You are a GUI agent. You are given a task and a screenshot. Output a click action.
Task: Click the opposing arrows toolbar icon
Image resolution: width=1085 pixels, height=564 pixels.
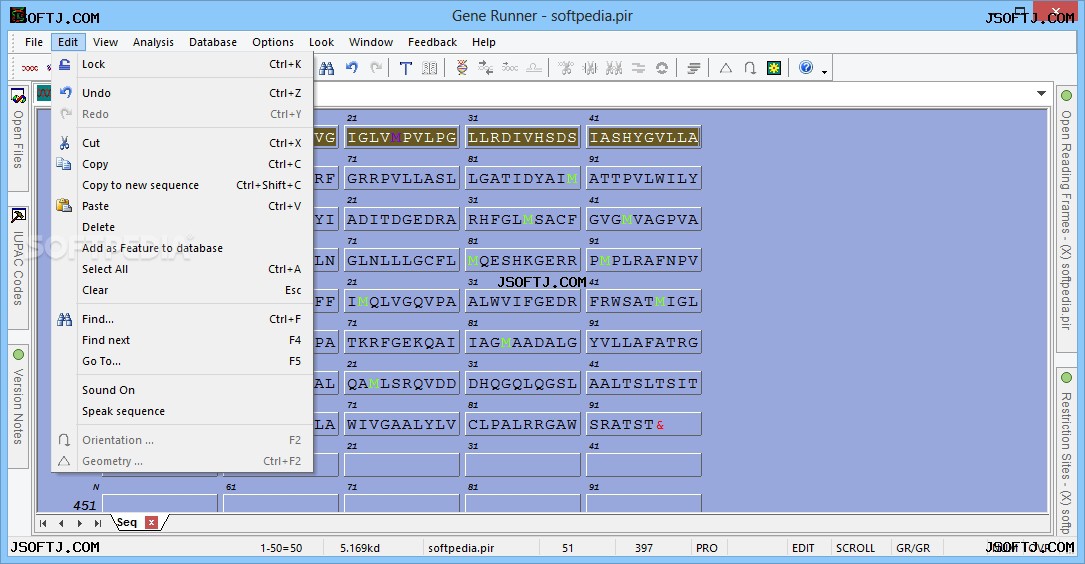pos(486,68)
